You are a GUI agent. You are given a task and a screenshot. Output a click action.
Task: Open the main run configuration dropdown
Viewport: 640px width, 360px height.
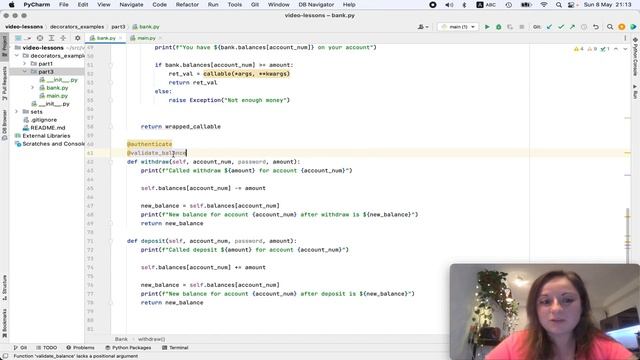click(458, 27)
